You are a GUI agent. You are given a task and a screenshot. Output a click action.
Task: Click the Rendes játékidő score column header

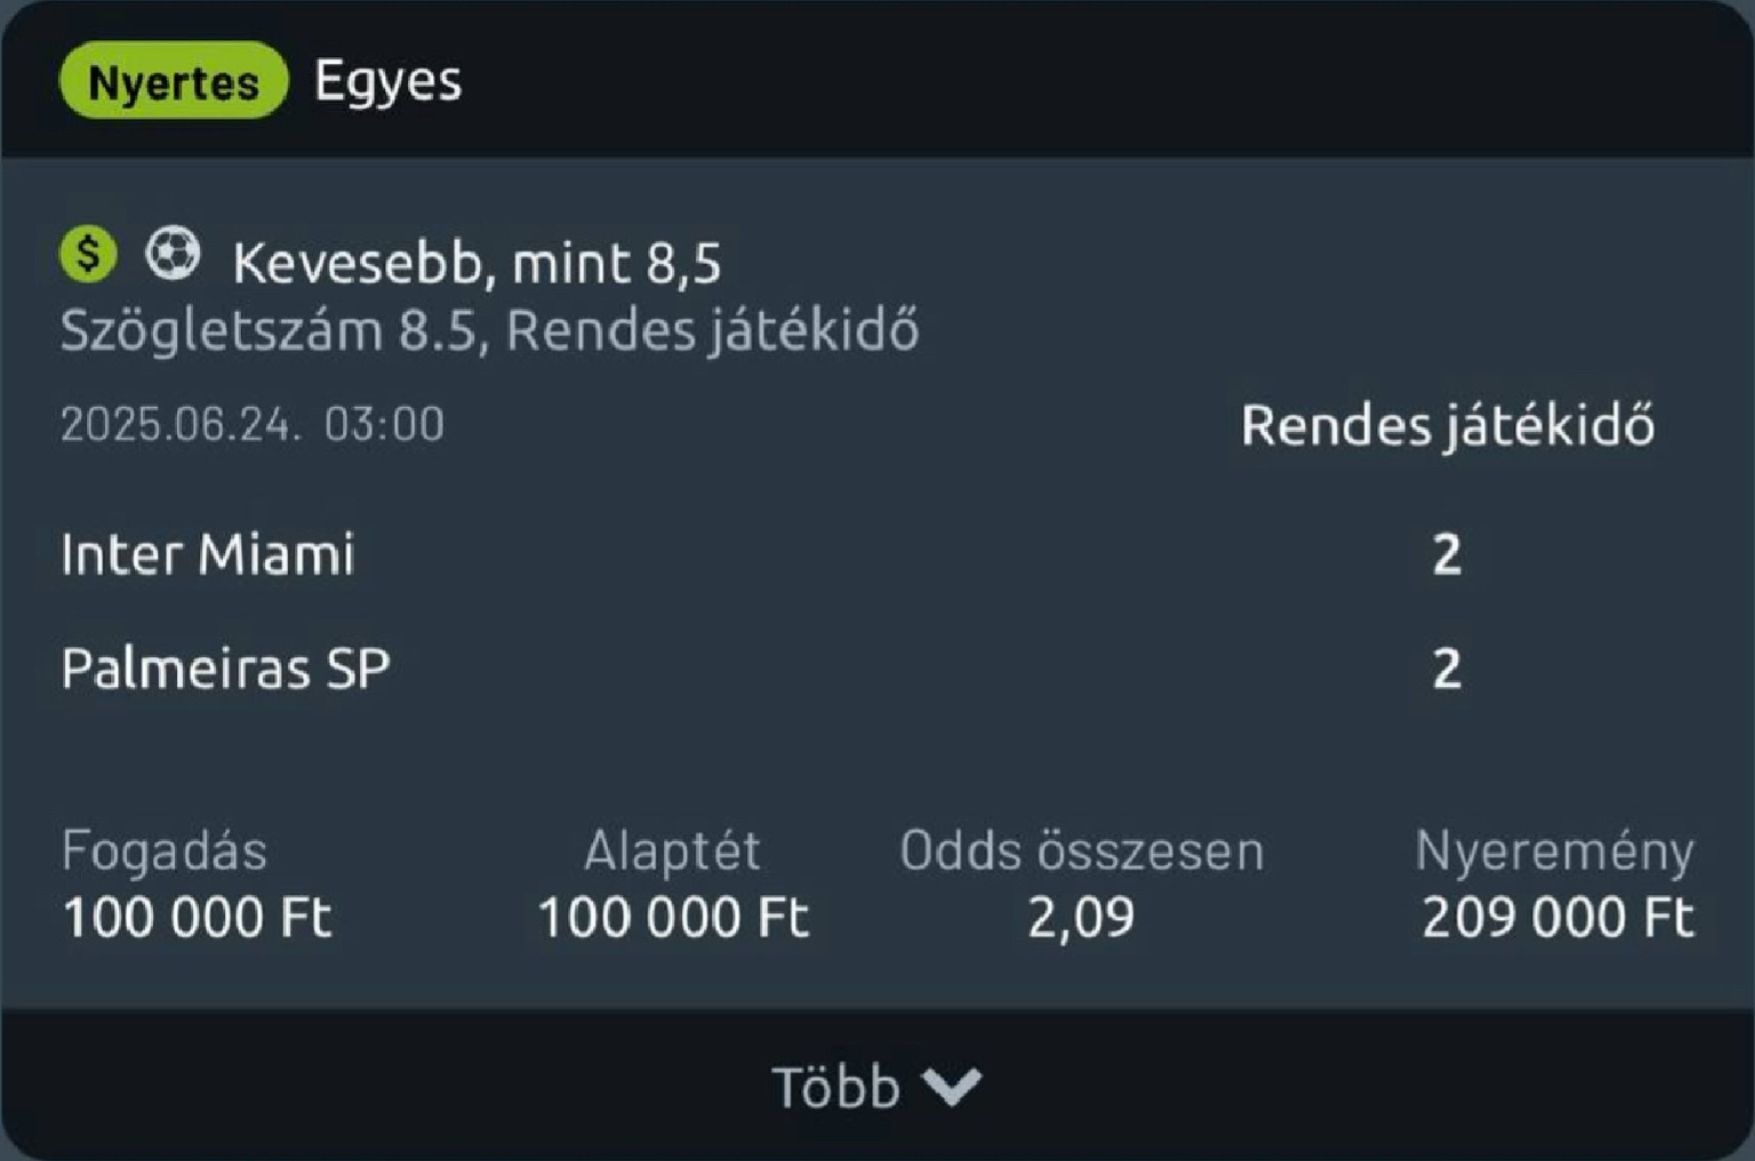click(1447, 425)
